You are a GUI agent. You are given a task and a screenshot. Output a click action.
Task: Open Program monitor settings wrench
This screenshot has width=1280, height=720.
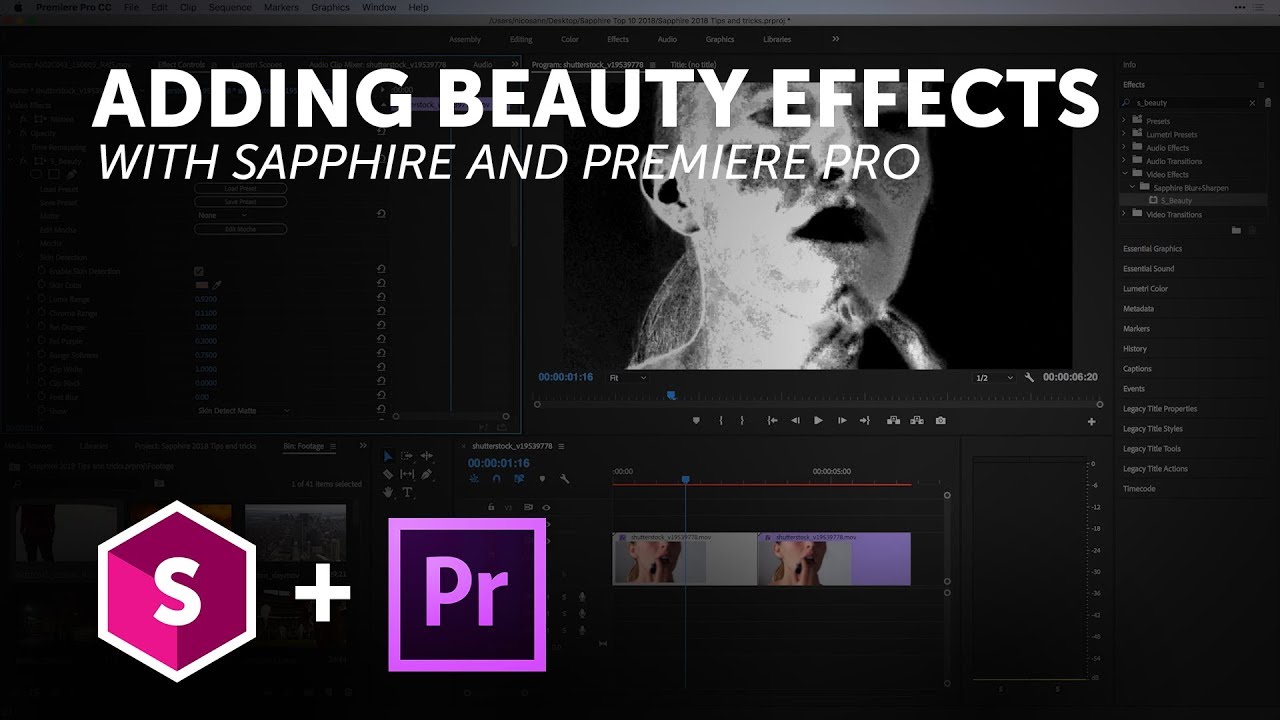pyautogui.click(x=1030, y=378)
